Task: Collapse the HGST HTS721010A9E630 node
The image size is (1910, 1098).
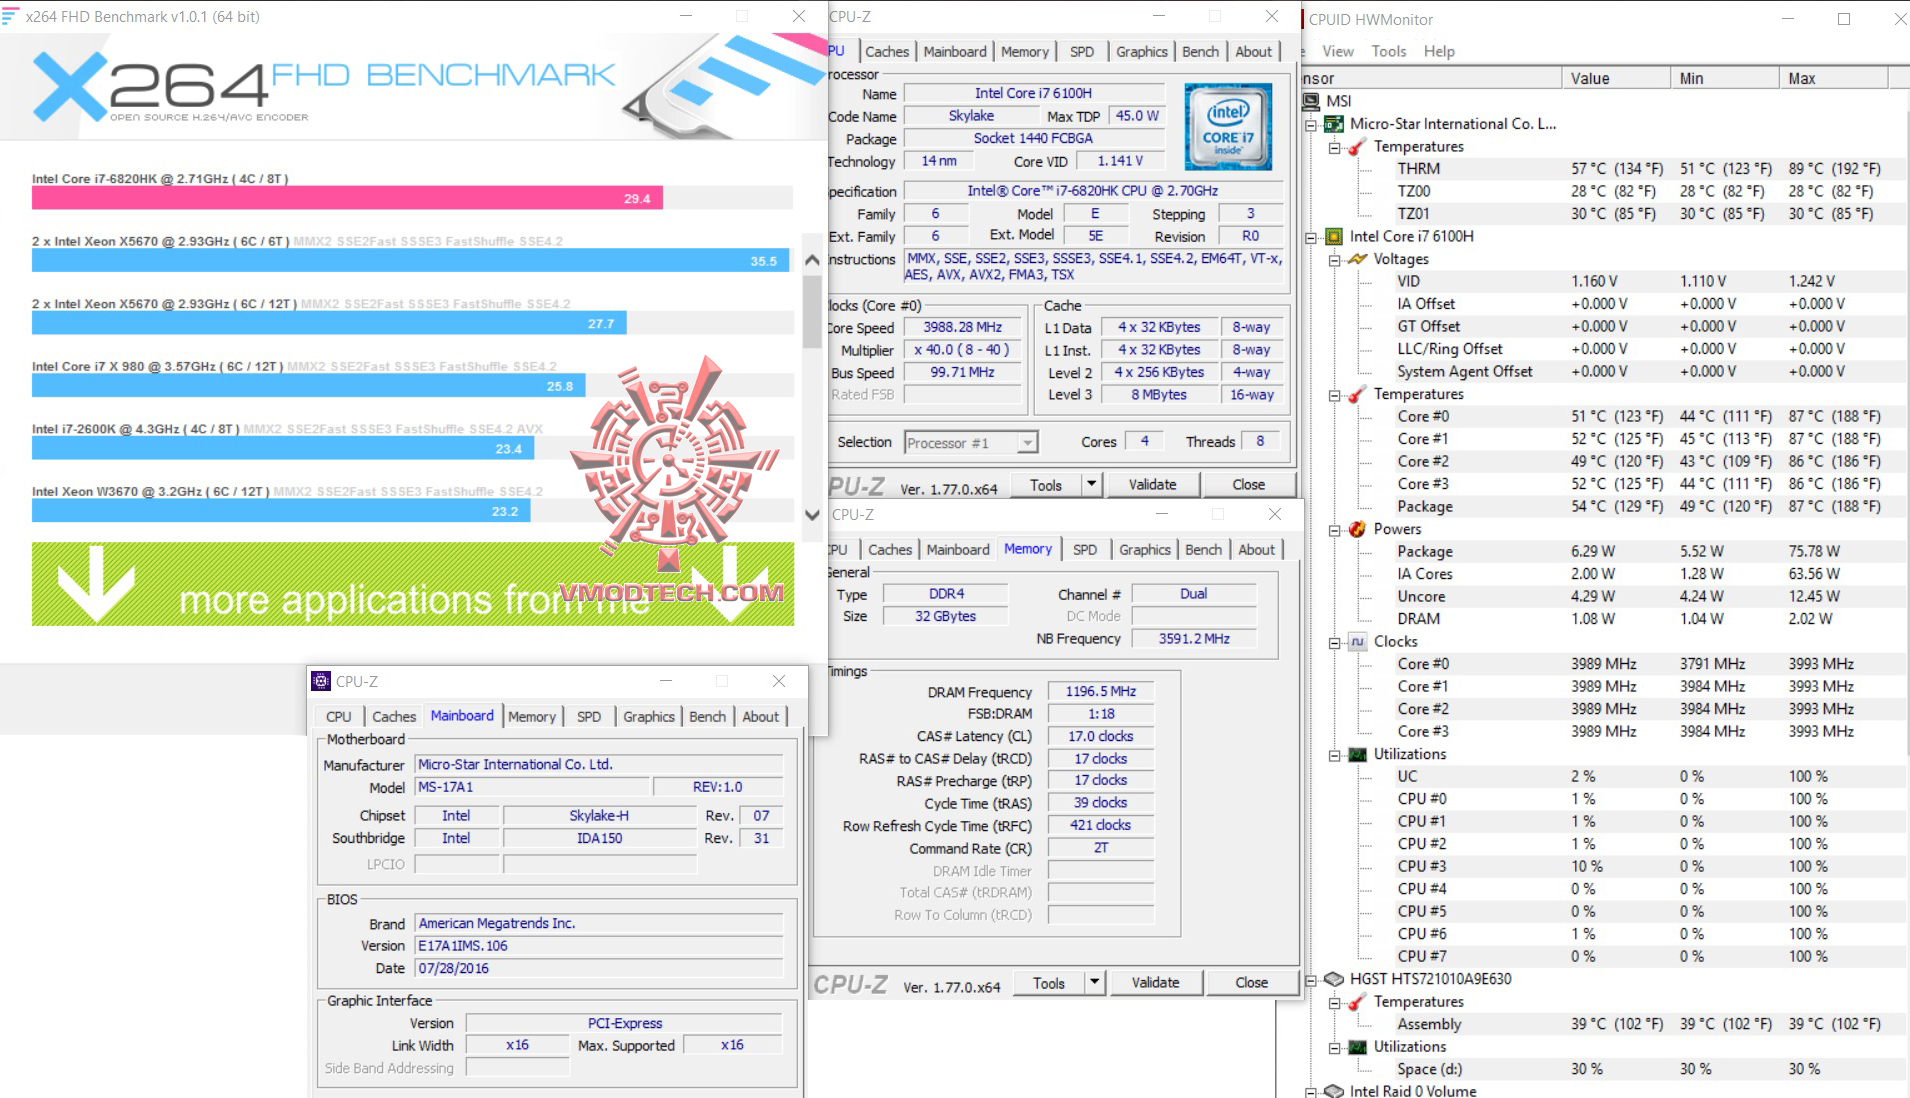Action: point(1311,980)
